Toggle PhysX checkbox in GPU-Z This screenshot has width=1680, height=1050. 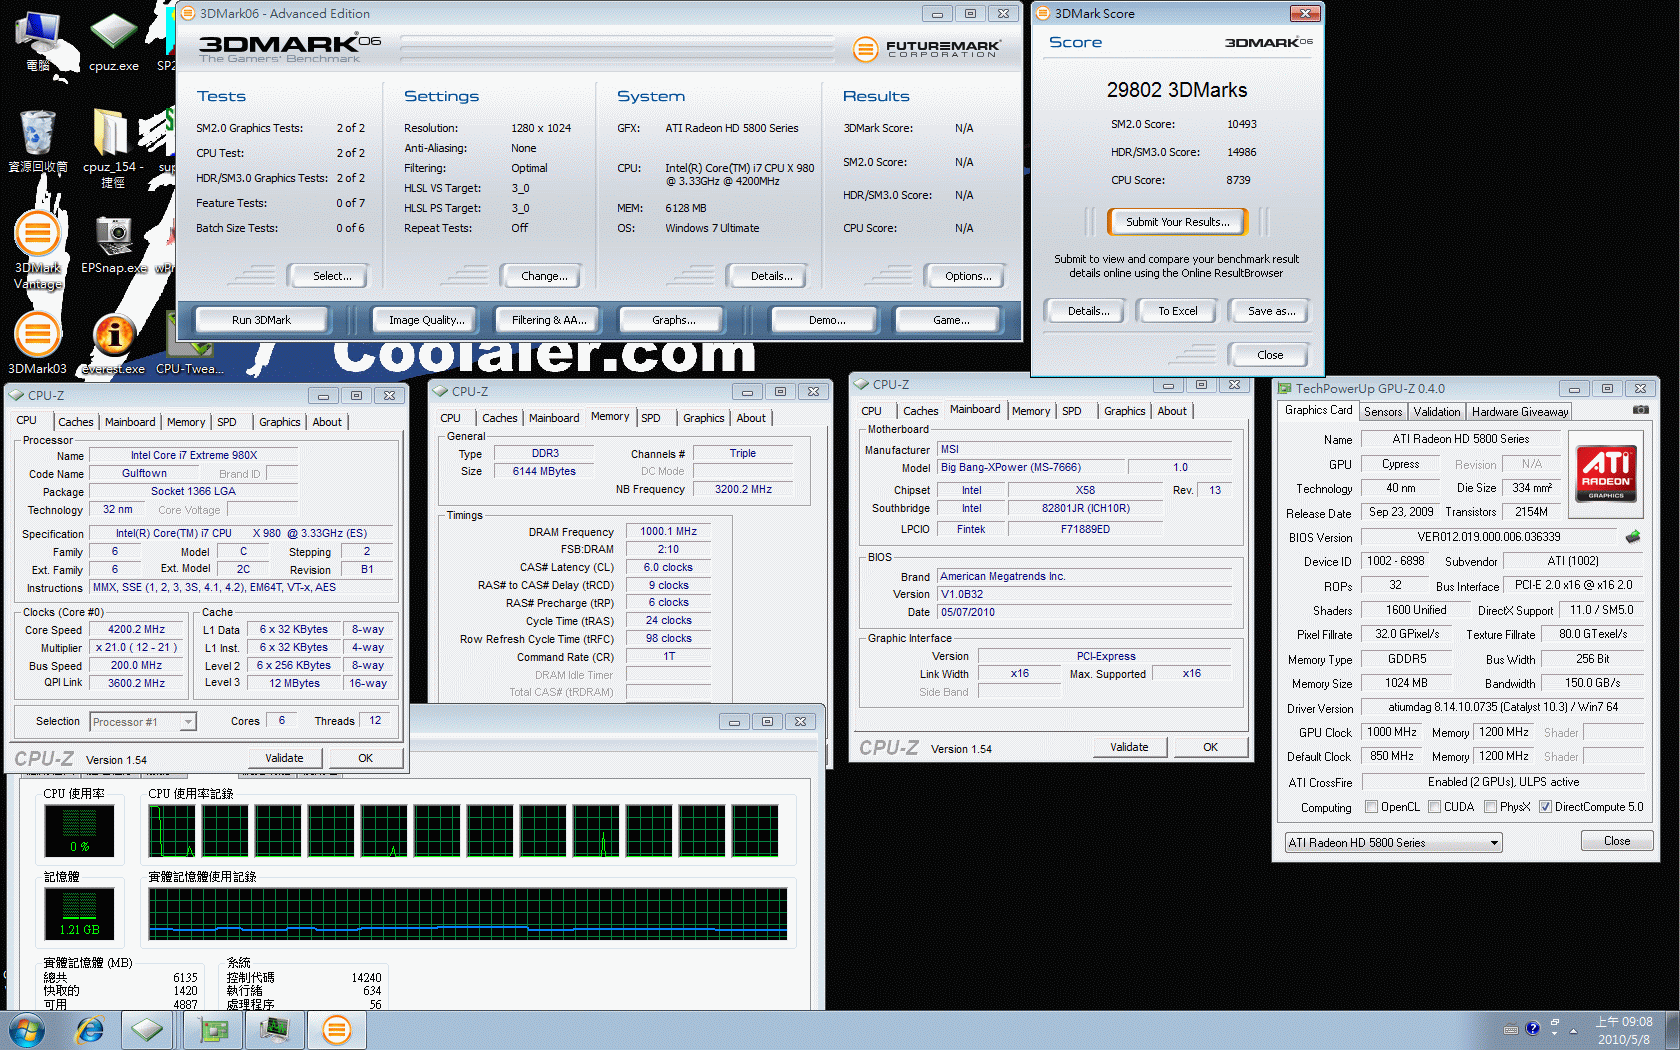[1491, 807]
